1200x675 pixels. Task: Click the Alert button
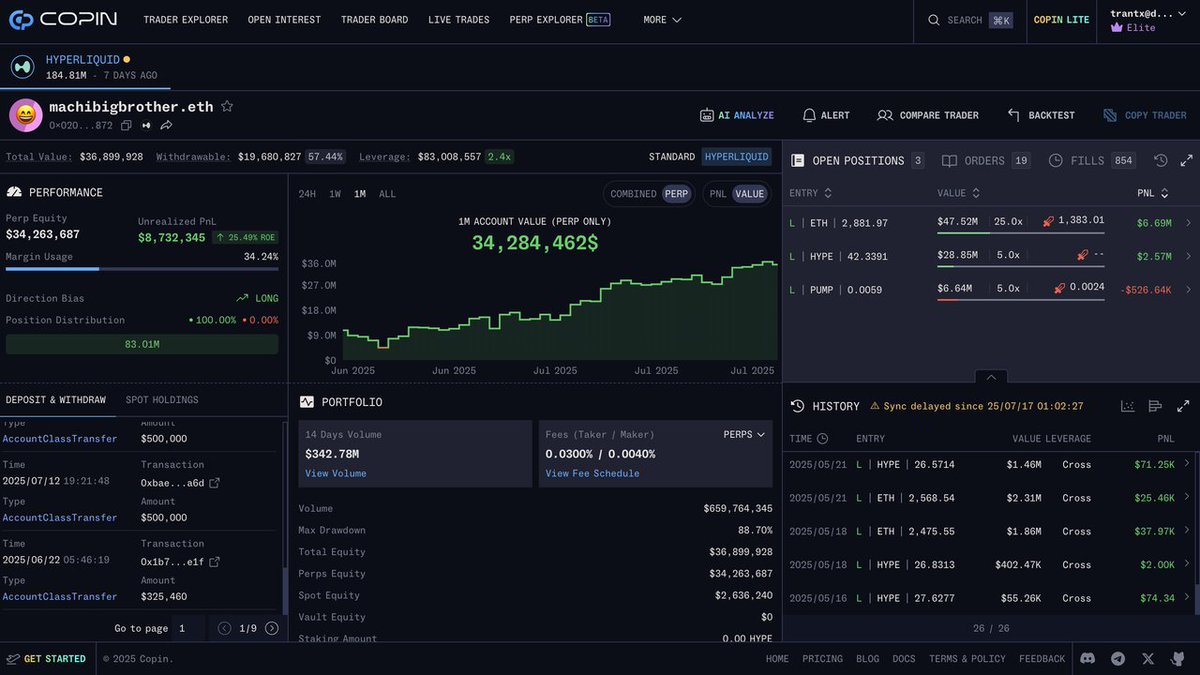[826, 115]
